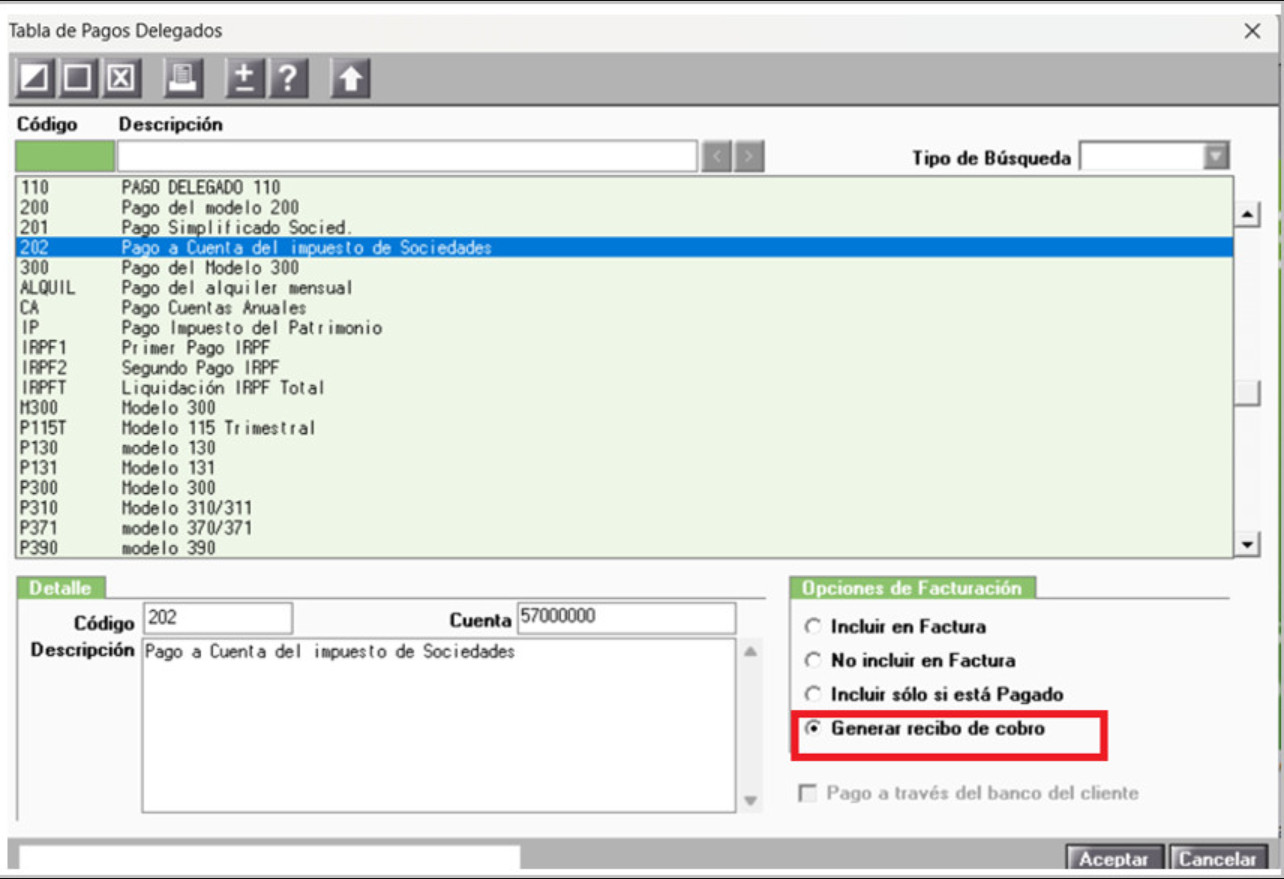Go to next record with right arrow
1284x879 pixels.
click(750, 157)
